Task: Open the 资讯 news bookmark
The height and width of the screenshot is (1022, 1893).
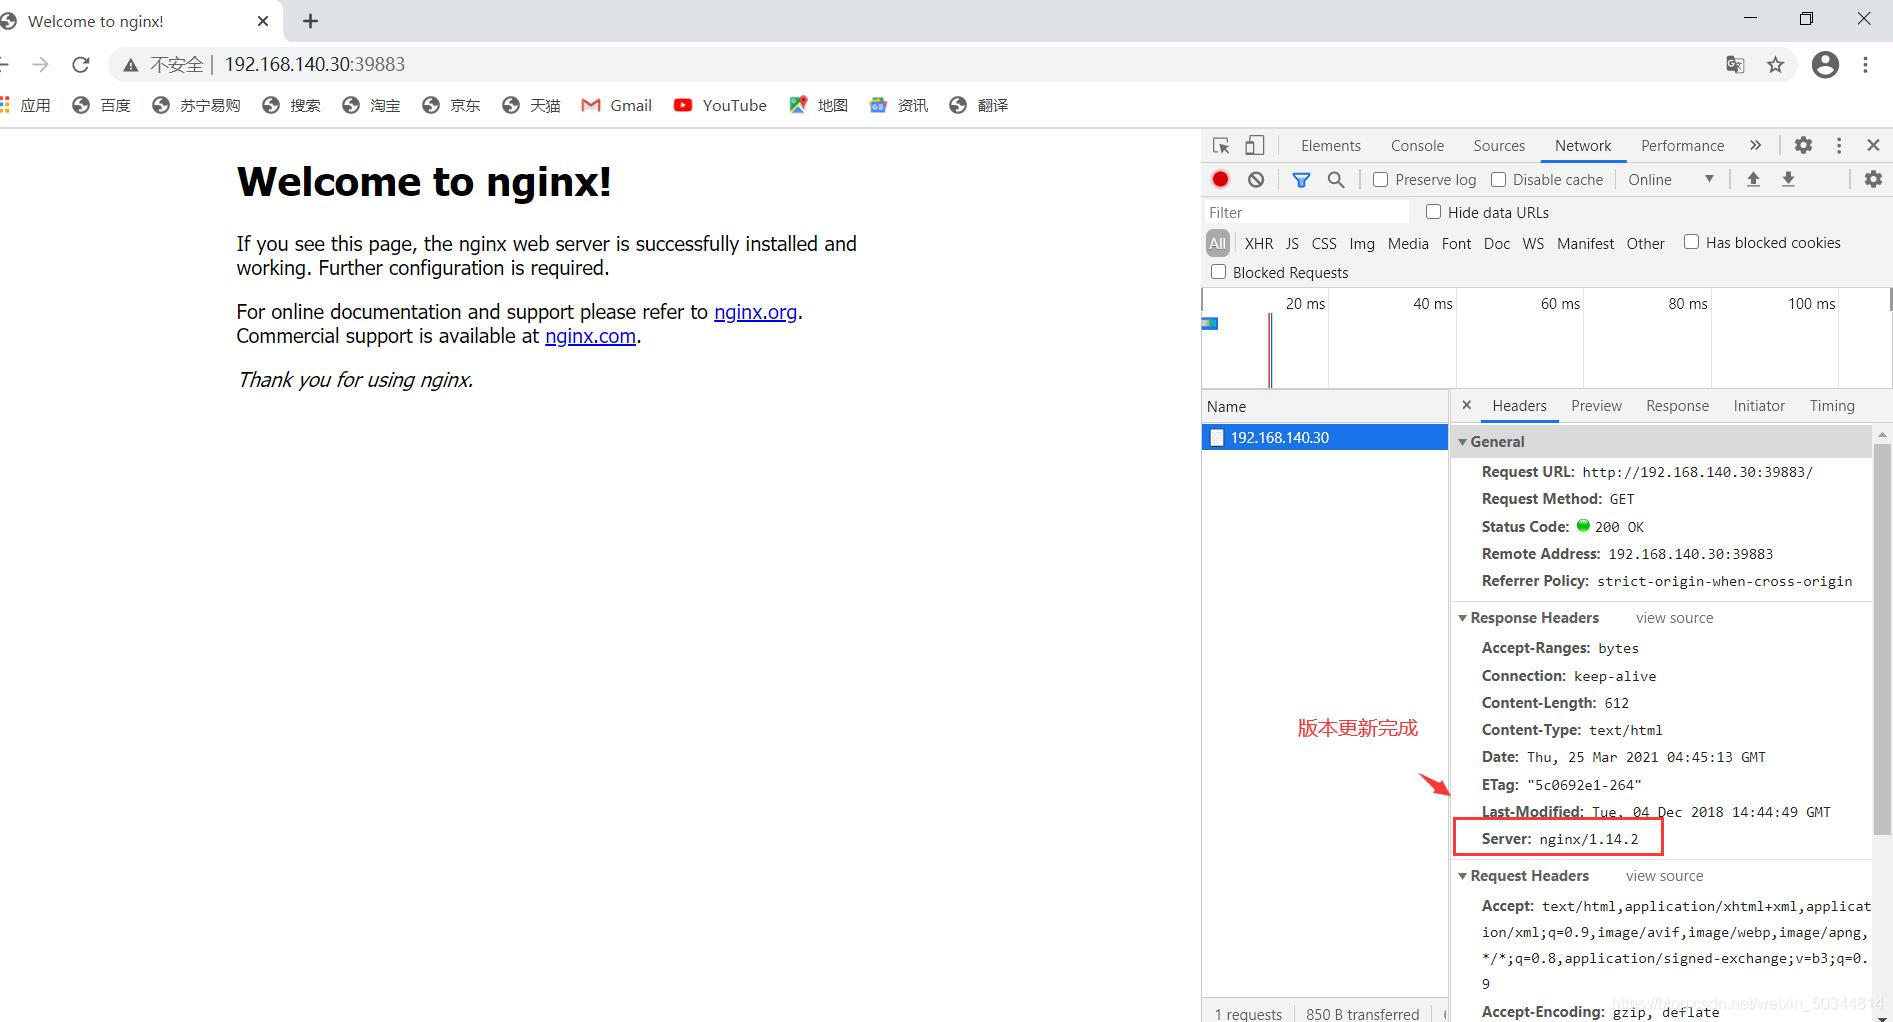Action: coord(898,105)
